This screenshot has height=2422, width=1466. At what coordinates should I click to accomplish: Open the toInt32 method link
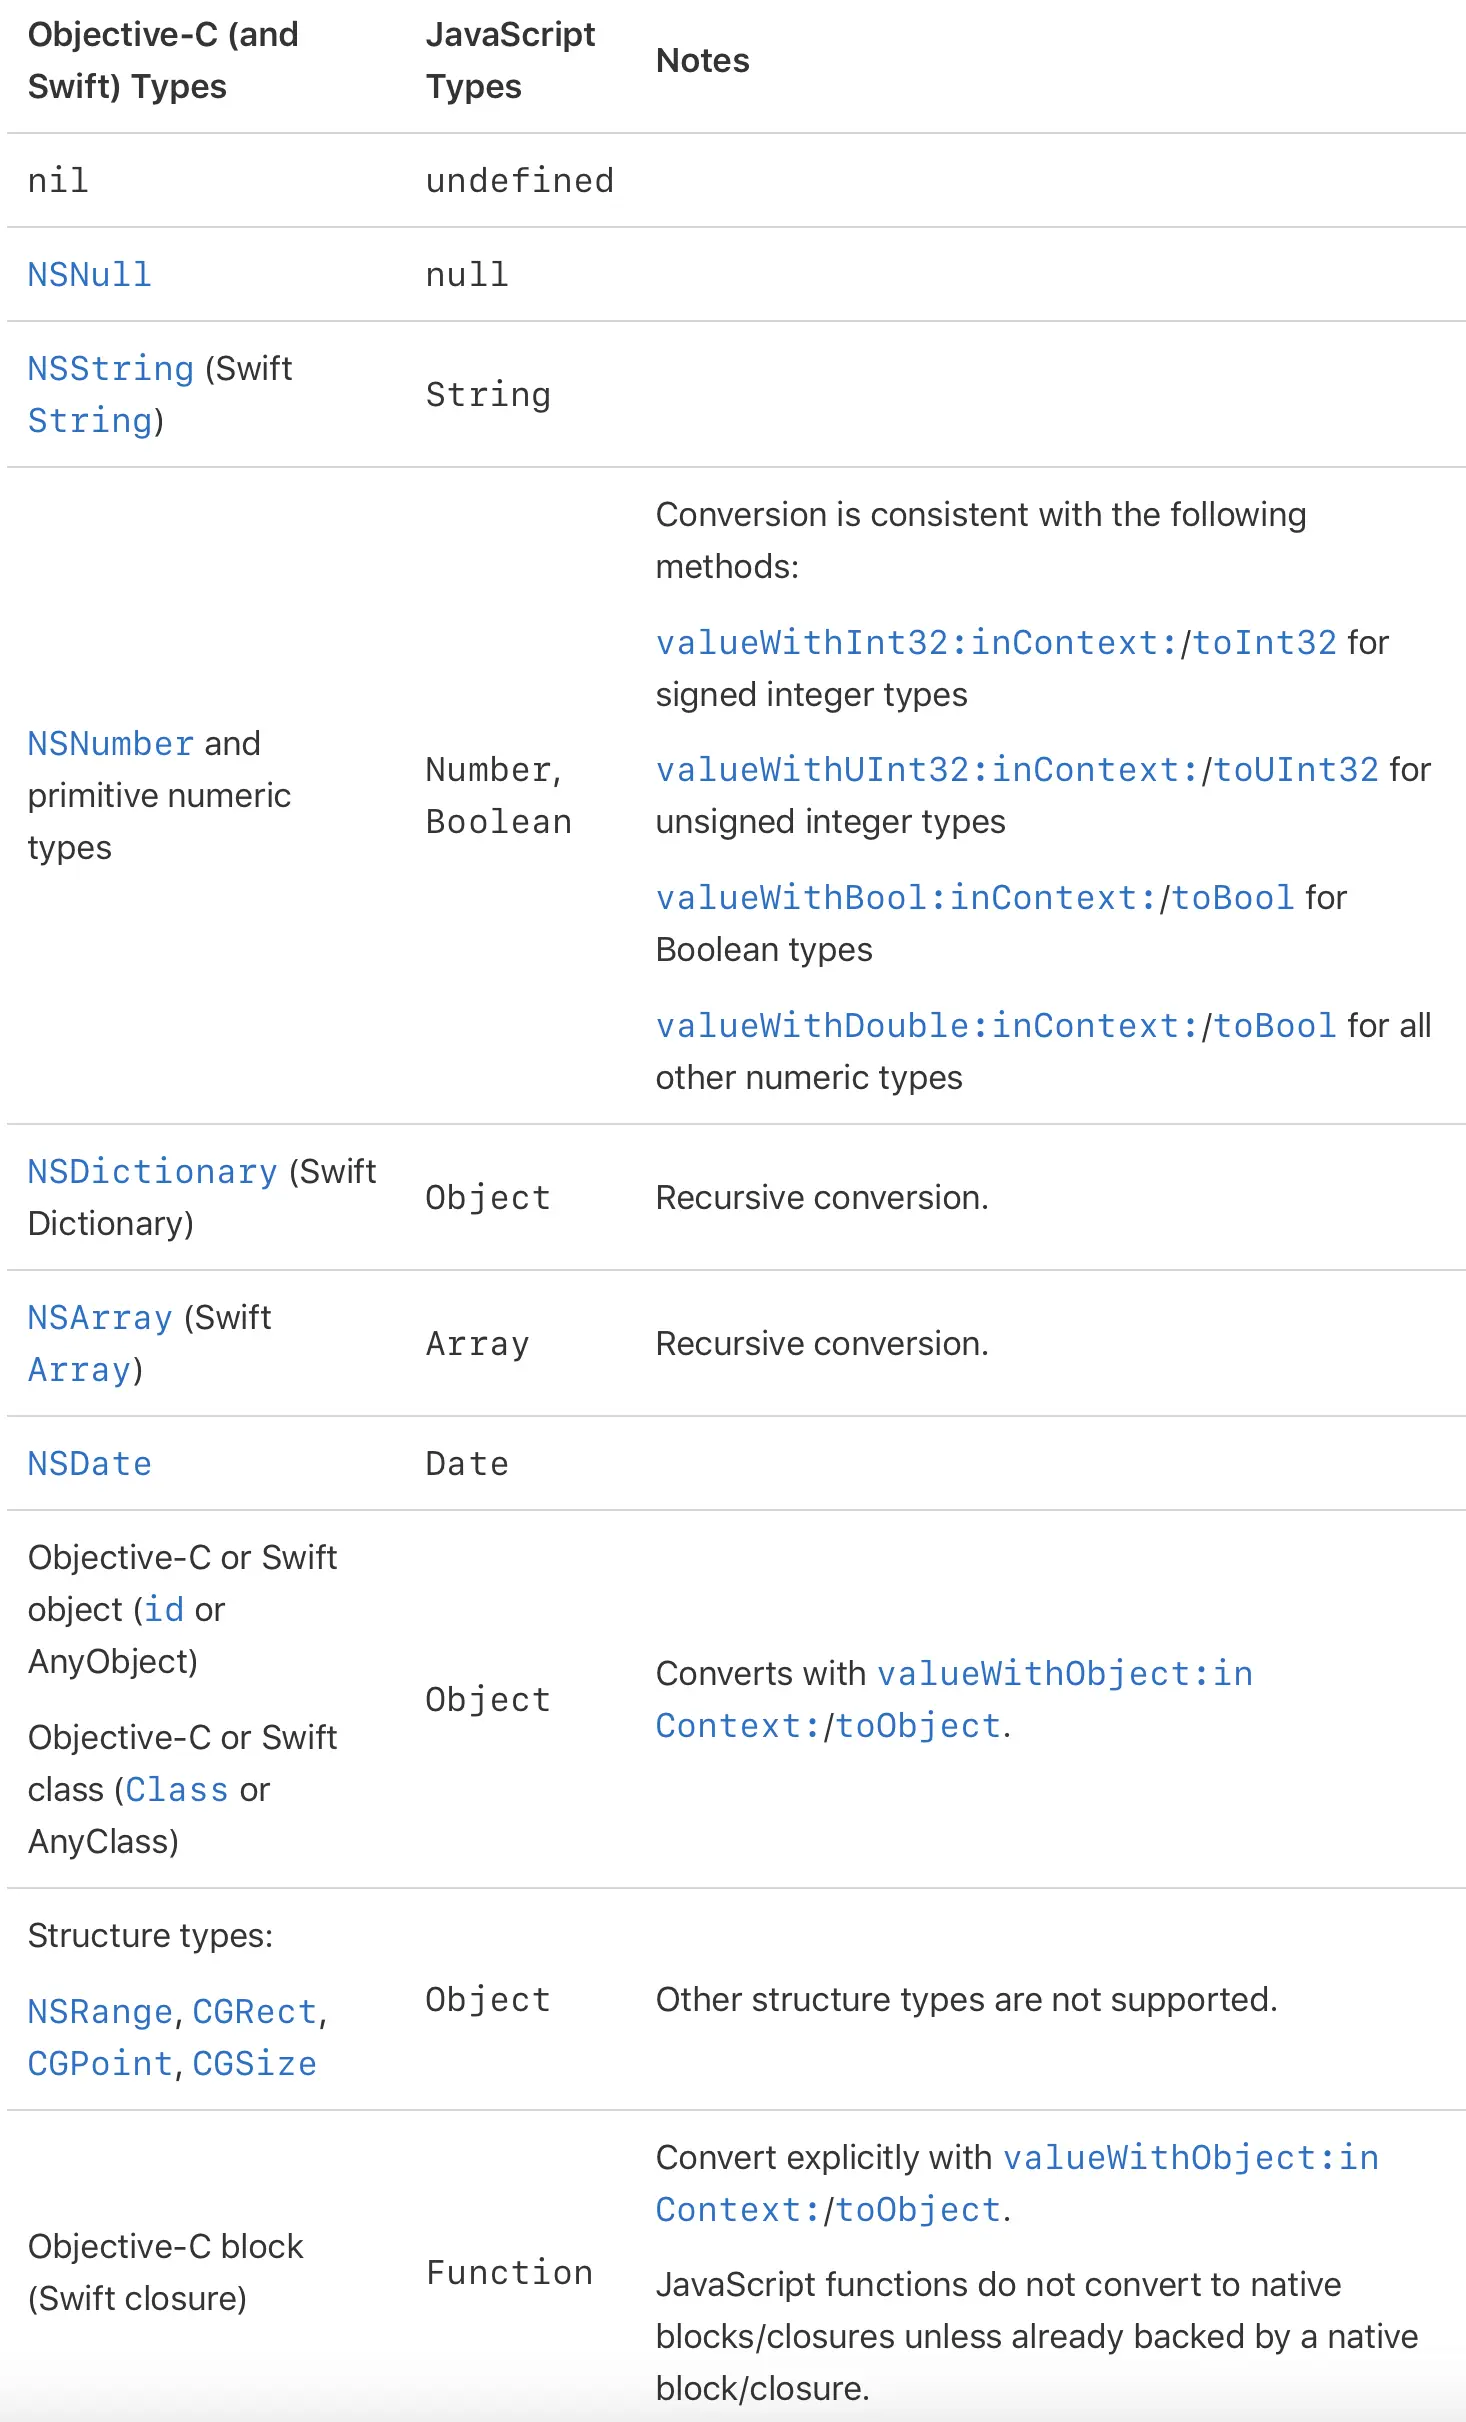(1265, 643)
